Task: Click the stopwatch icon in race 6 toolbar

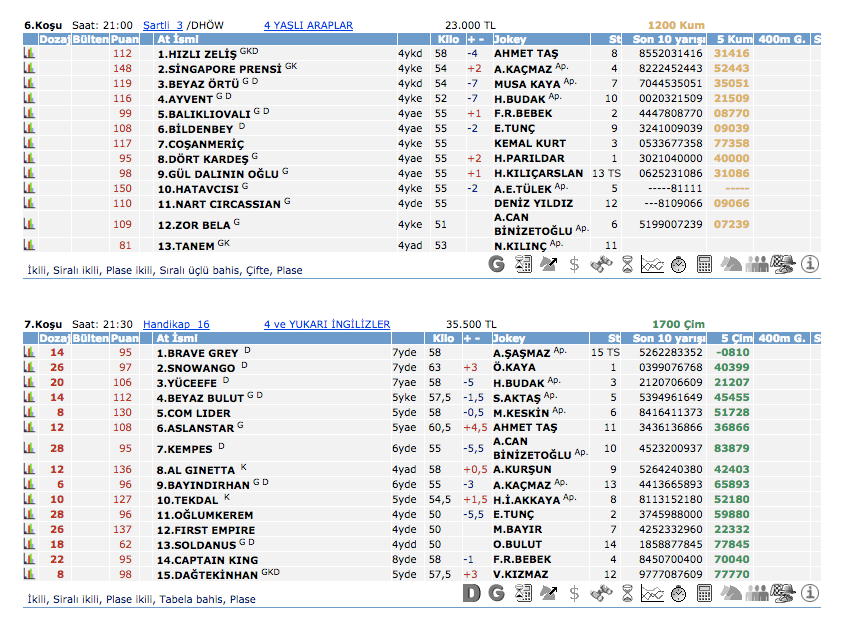Action: click(678, 264)
